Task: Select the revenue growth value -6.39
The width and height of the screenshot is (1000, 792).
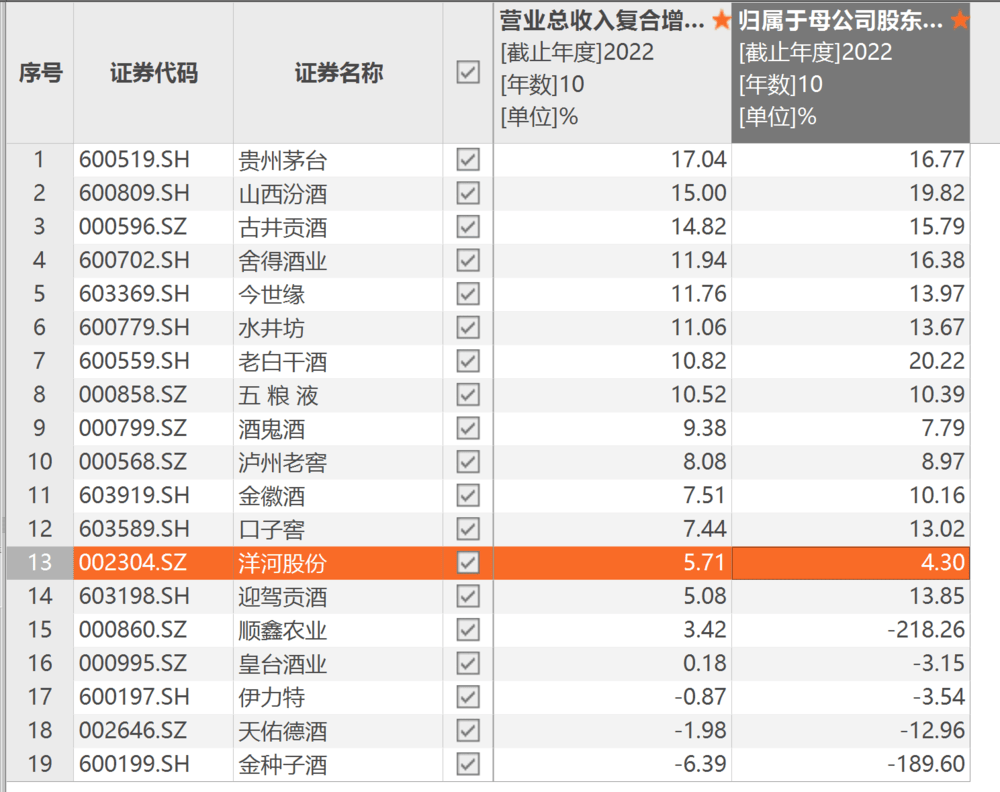Action: click(x=700, y=764)
